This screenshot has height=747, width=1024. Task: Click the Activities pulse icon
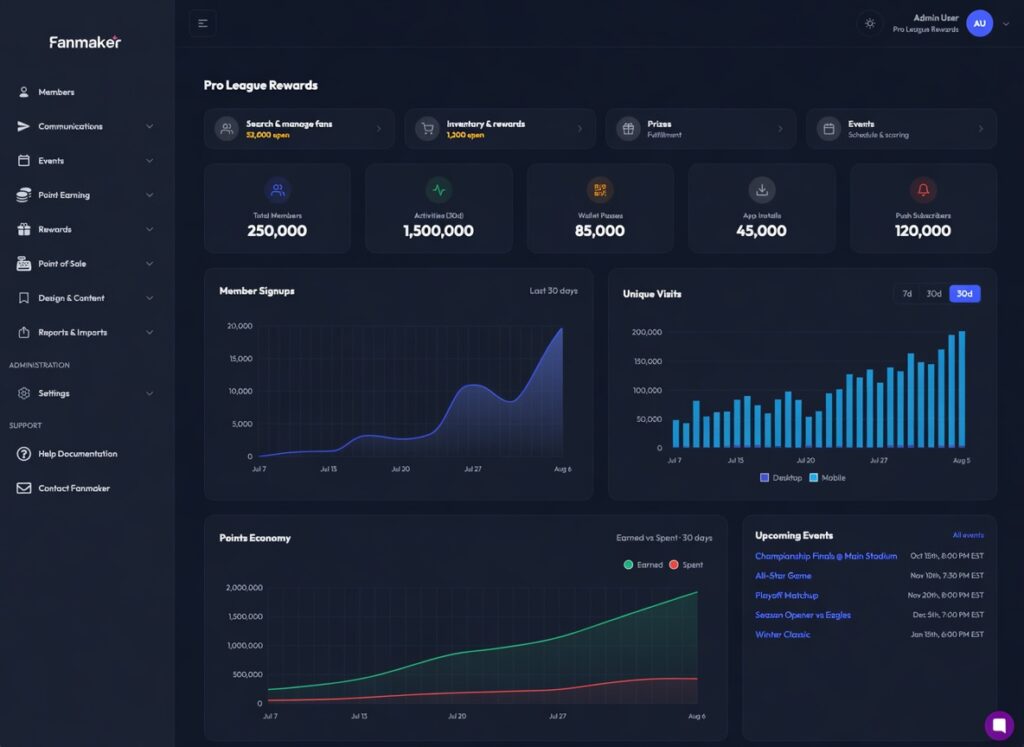tap(439, 190)
